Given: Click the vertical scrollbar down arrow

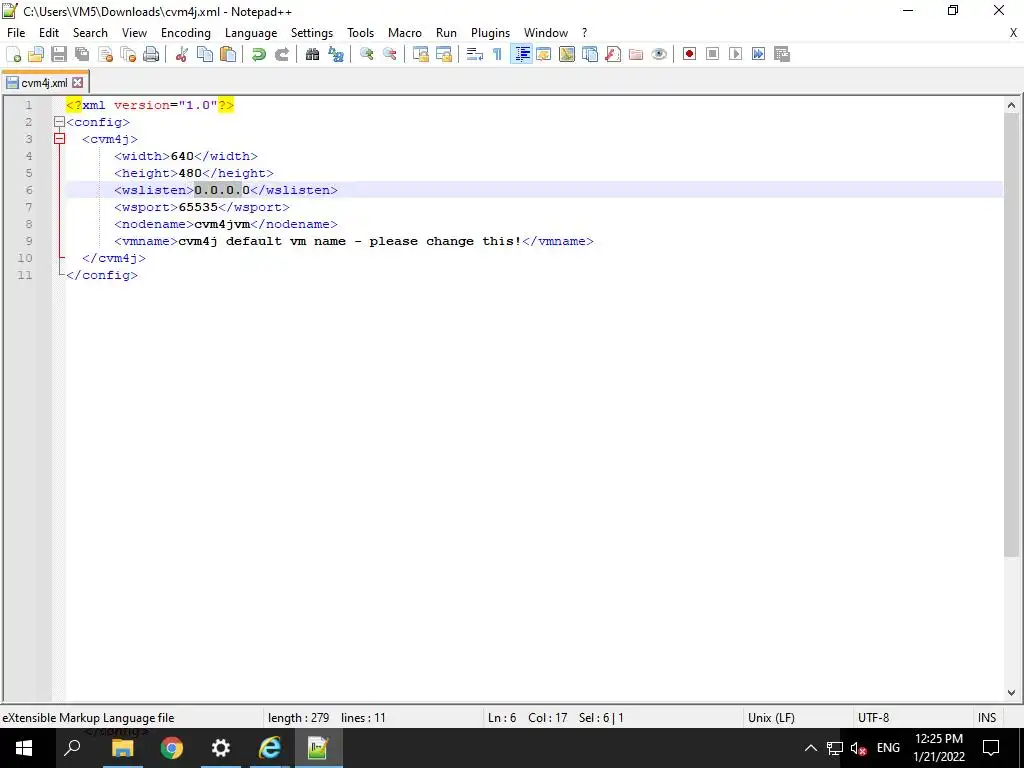Looking at the screenshot, I should click(x=1011, y=693).
